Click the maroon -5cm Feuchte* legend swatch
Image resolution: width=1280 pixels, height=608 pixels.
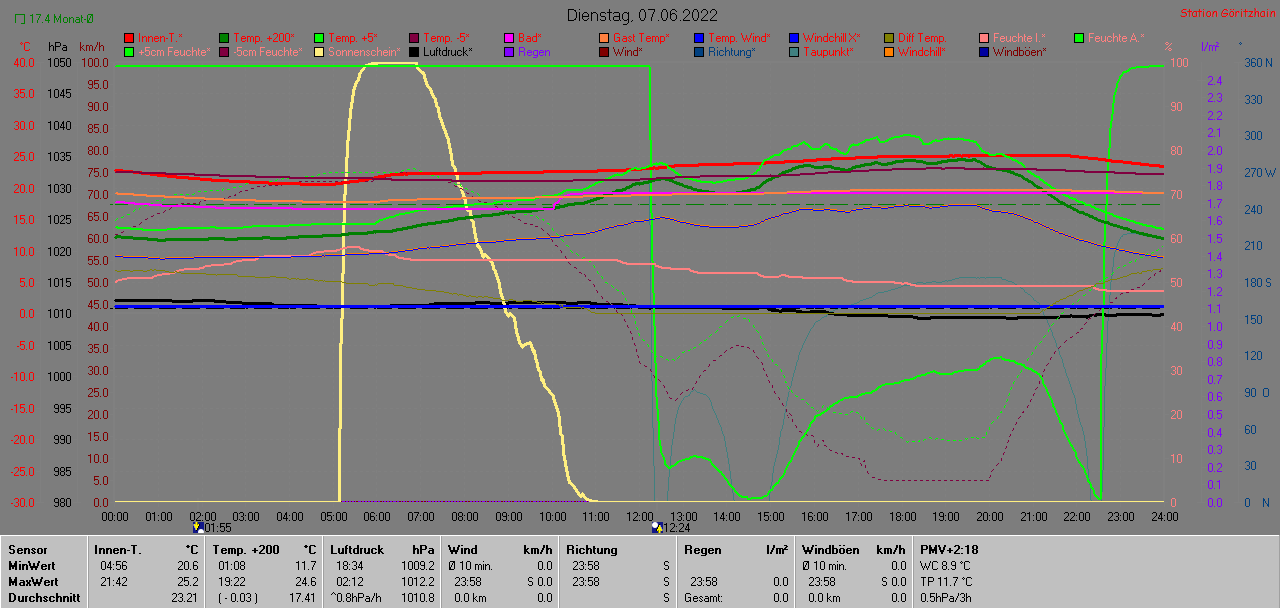[224, 52]
